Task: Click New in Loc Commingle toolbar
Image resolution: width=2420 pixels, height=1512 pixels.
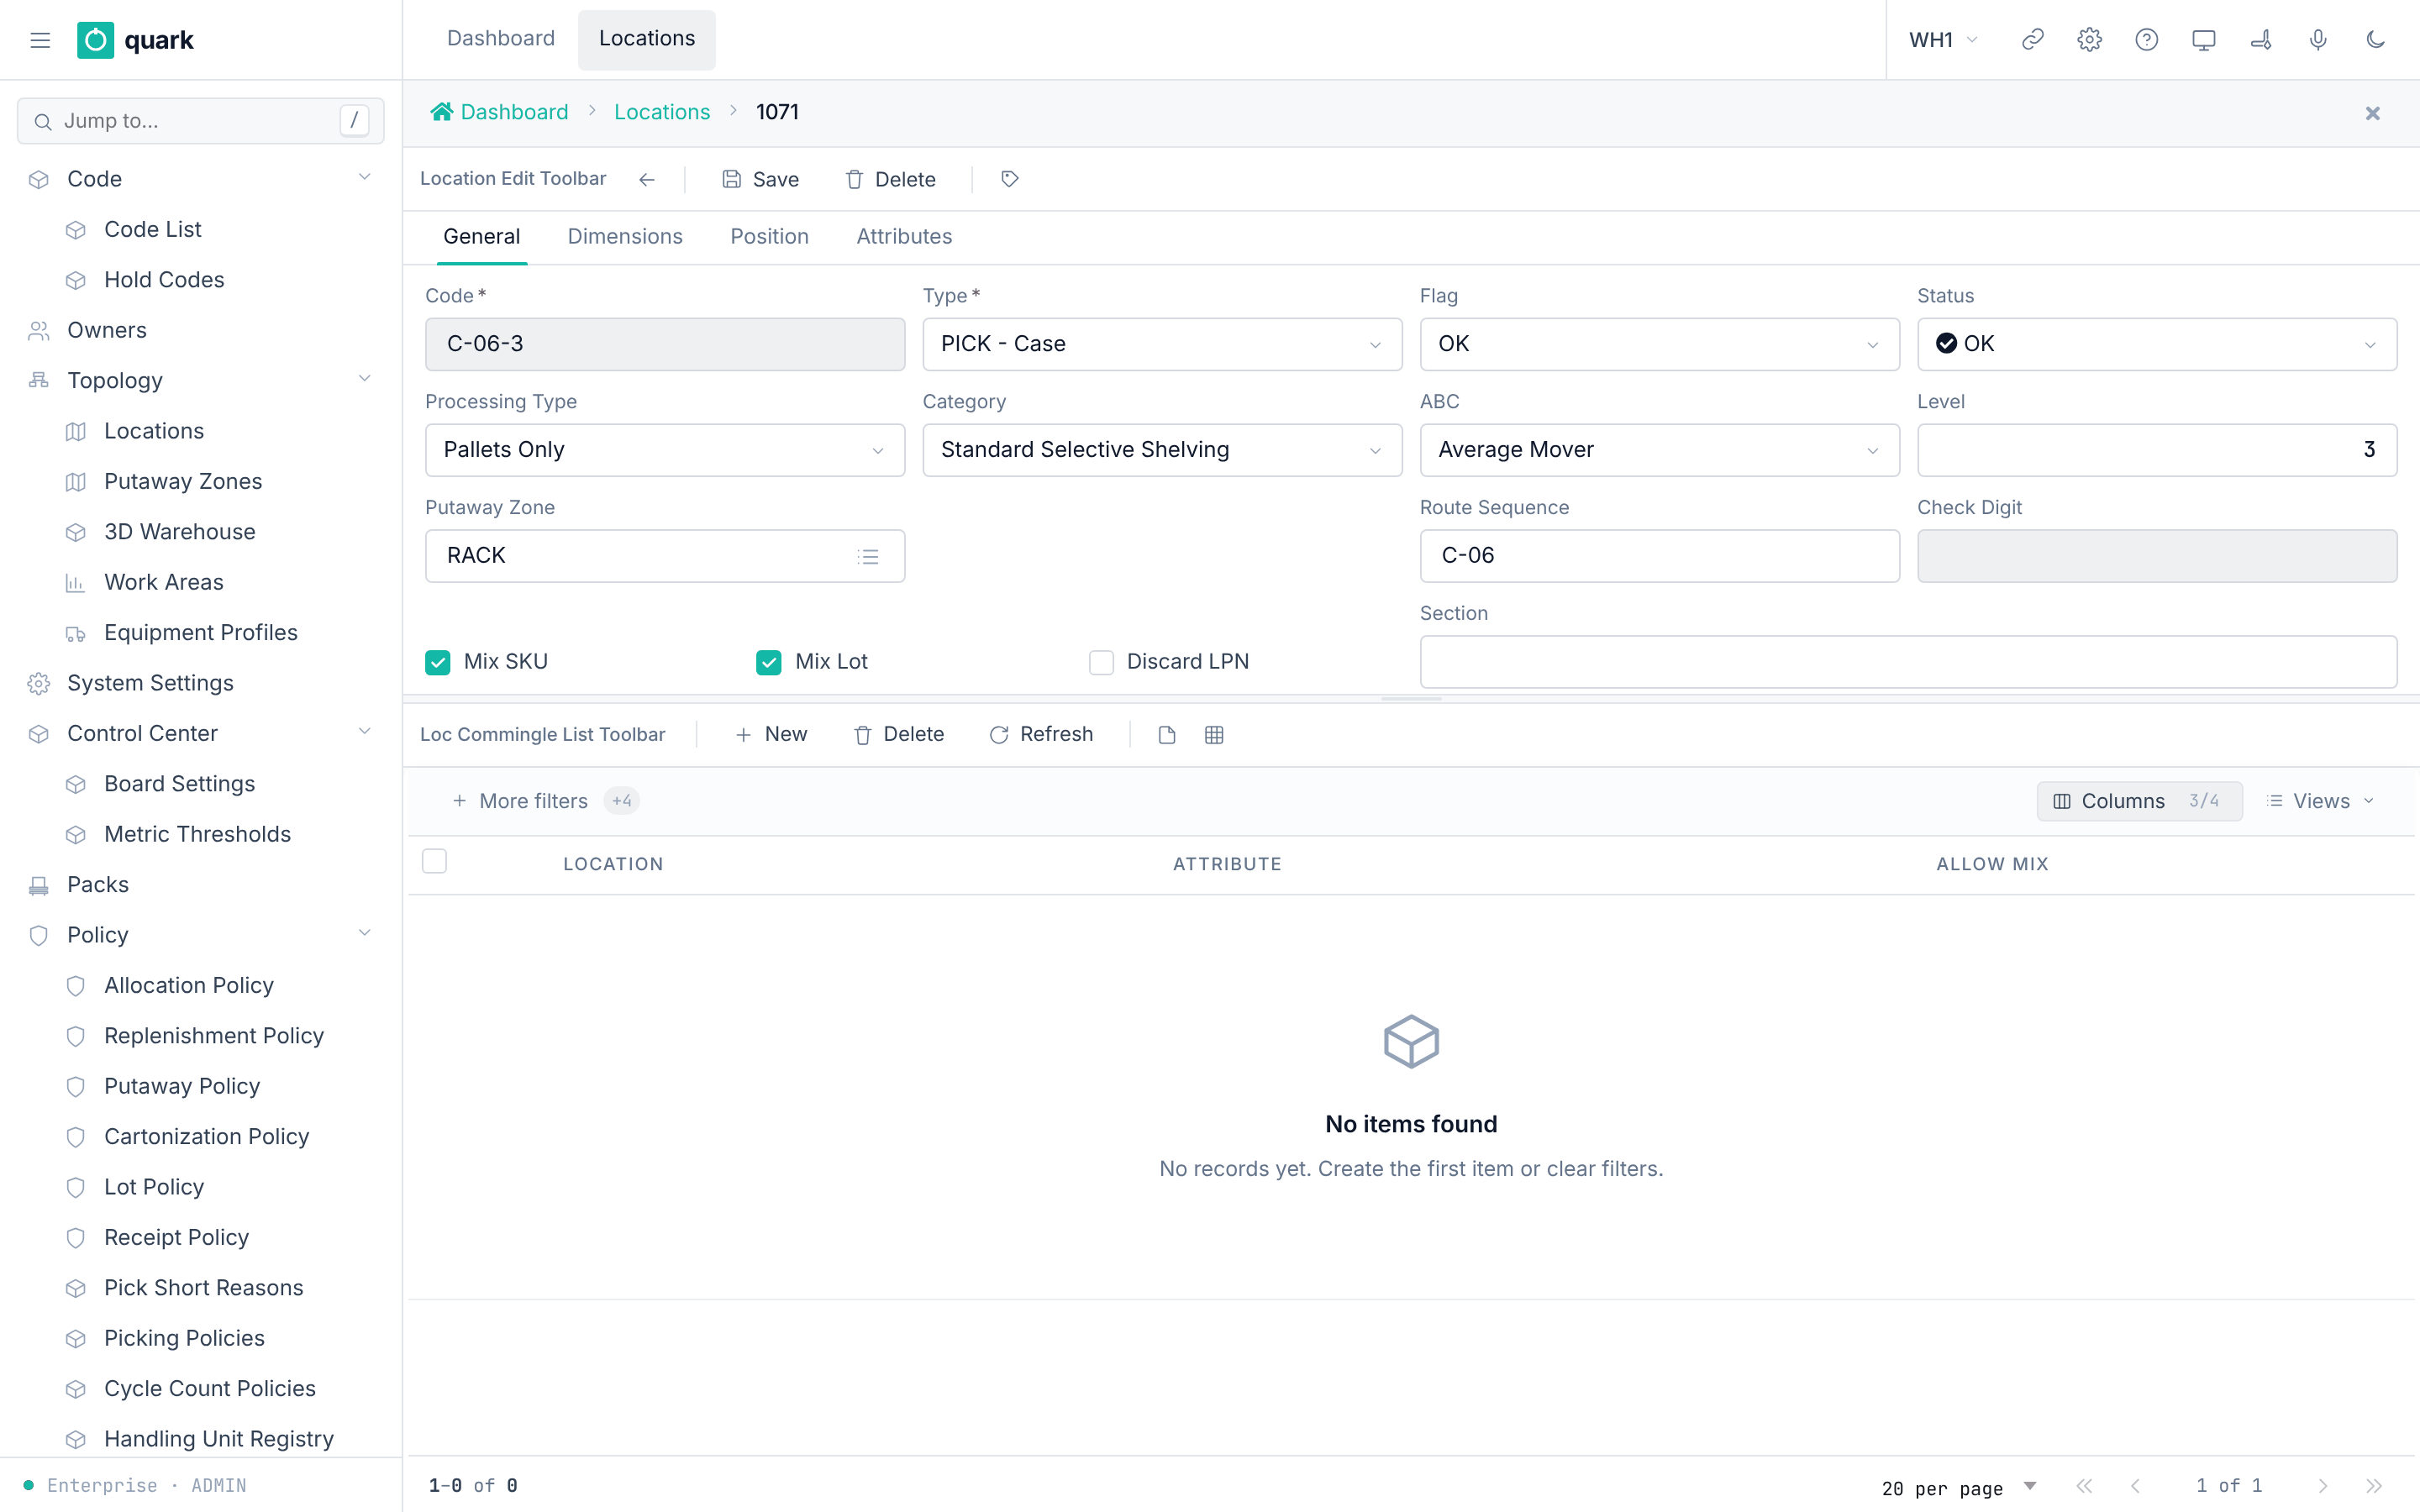Action: tap(771, 735)
